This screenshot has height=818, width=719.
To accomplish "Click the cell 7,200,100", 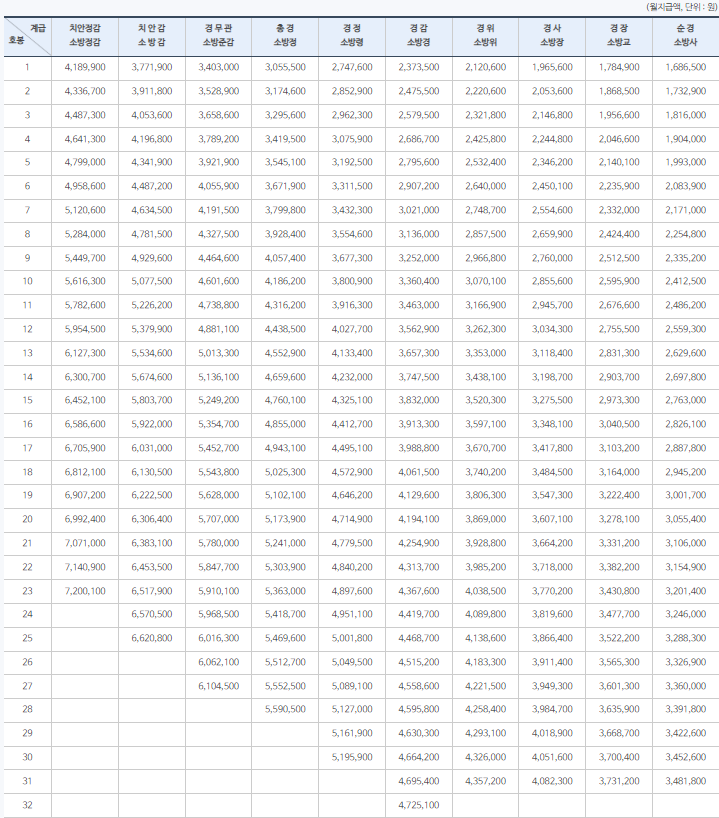I will [x=85, y=591].
